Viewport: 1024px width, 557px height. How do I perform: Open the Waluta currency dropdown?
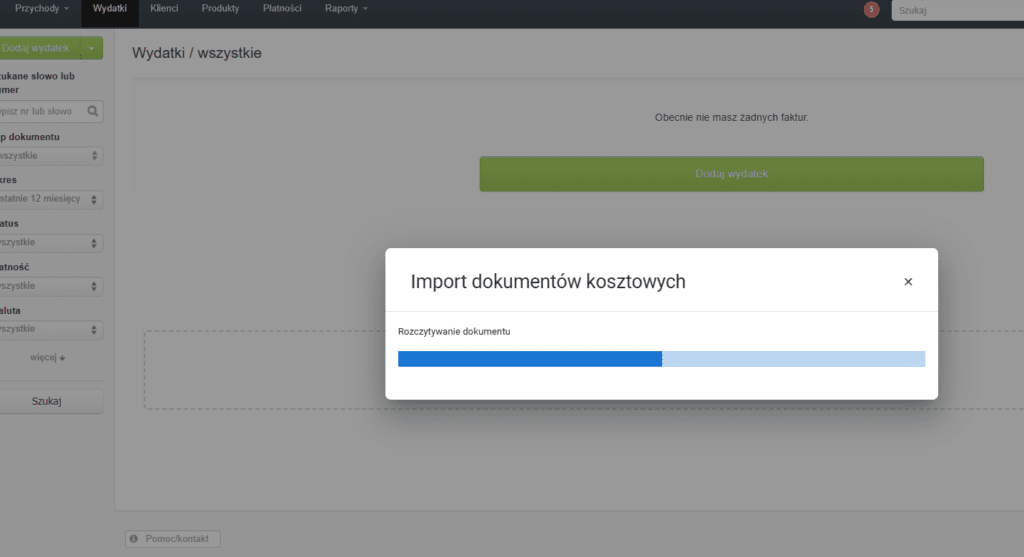(x=50, y=329)
